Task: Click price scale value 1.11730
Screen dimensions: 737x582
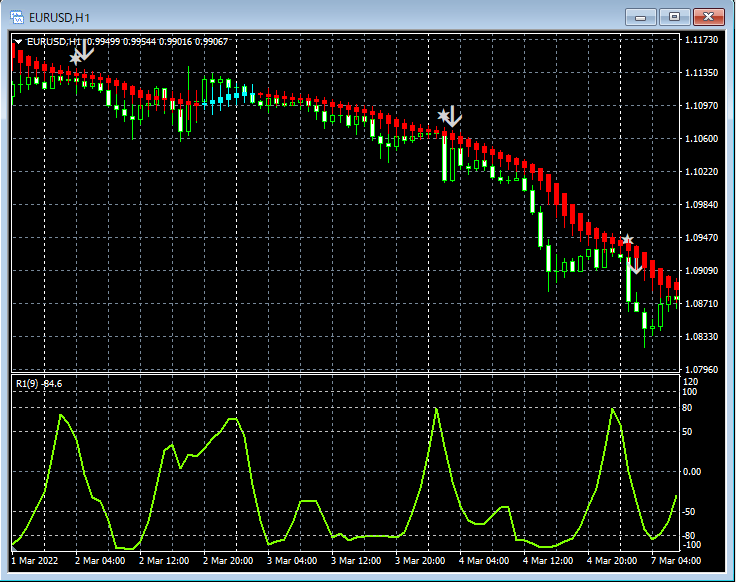Action: point(701,40)
